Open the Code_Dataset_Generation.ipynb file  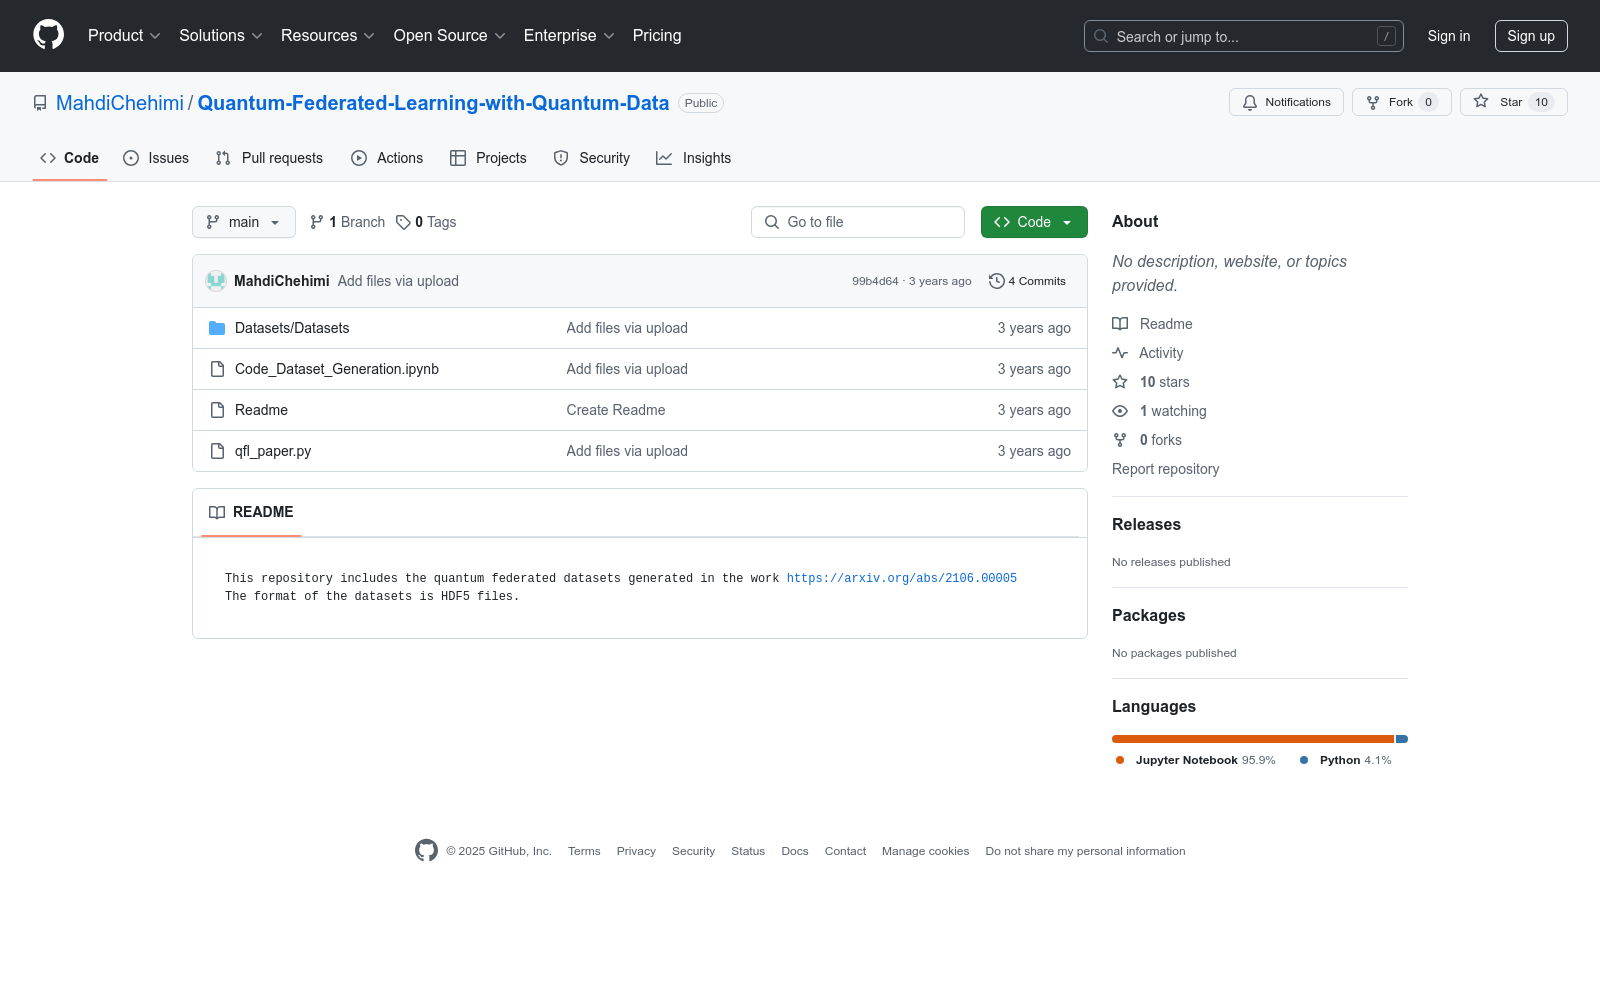[337, 369]
